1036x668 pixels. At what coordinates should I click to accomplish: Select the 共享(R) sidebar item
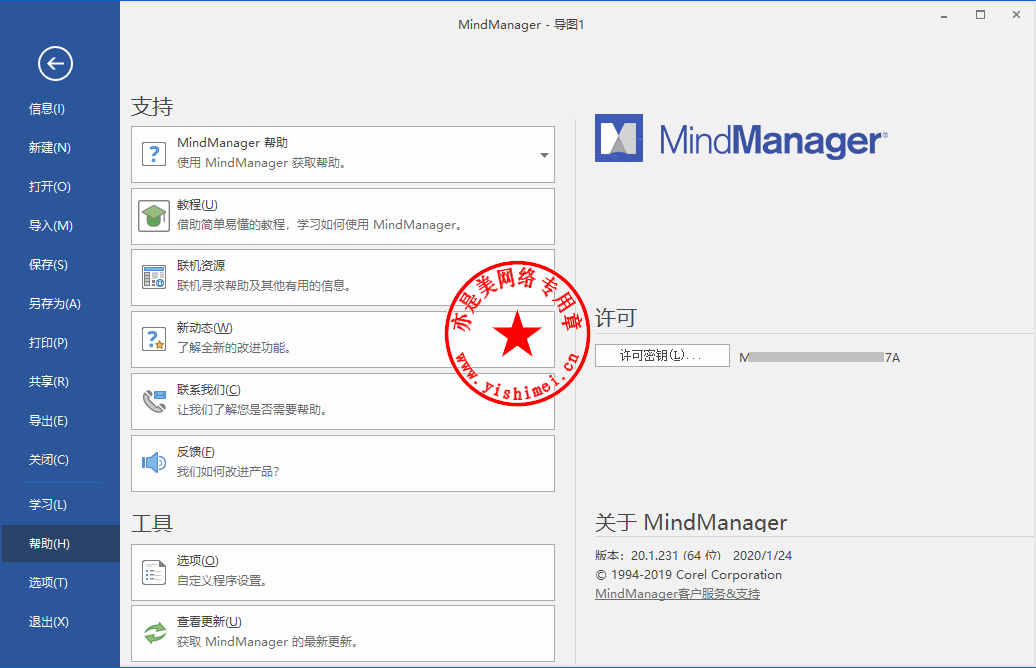tap(49, 382)
